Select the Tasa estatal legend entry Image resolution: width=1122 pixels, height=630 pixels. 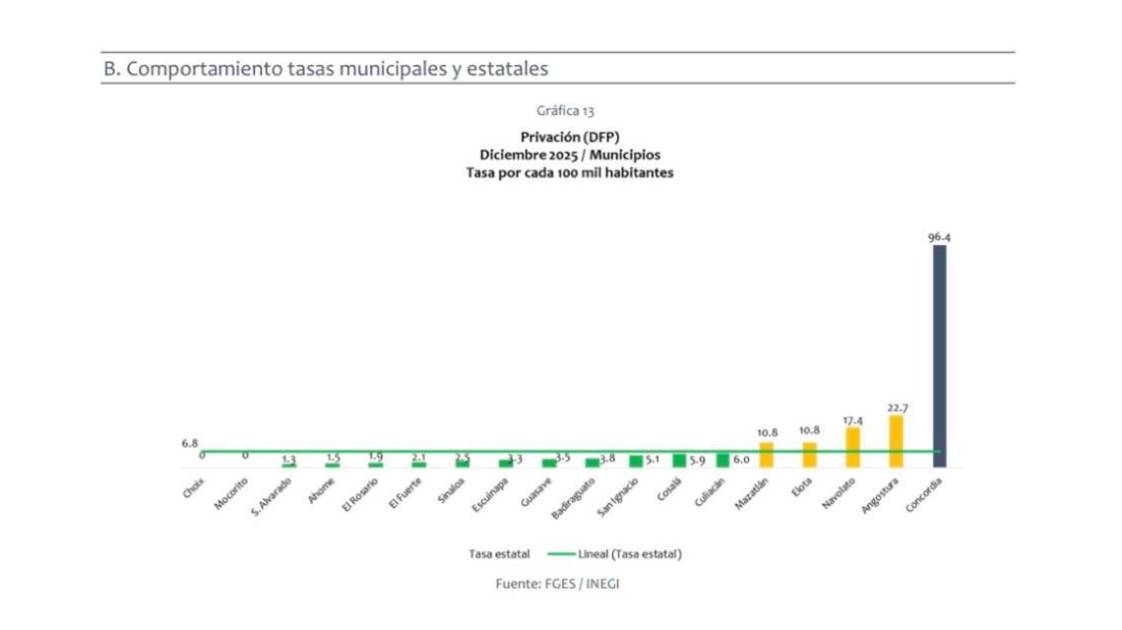pyautogui.click(x=499, y=553)
